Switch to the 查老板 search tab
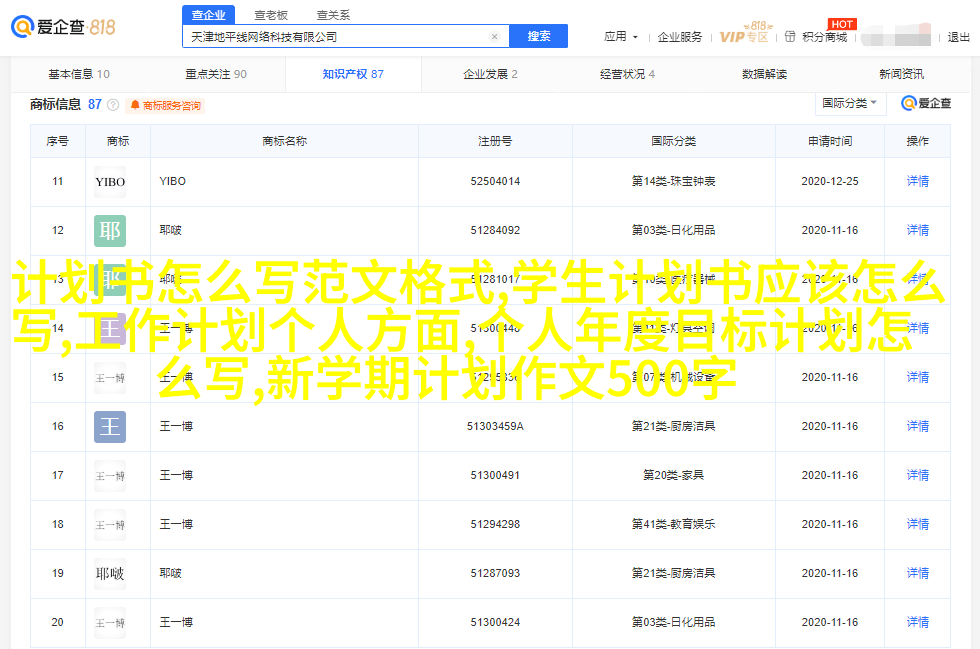Screen dimensions: 980x649 270,15
